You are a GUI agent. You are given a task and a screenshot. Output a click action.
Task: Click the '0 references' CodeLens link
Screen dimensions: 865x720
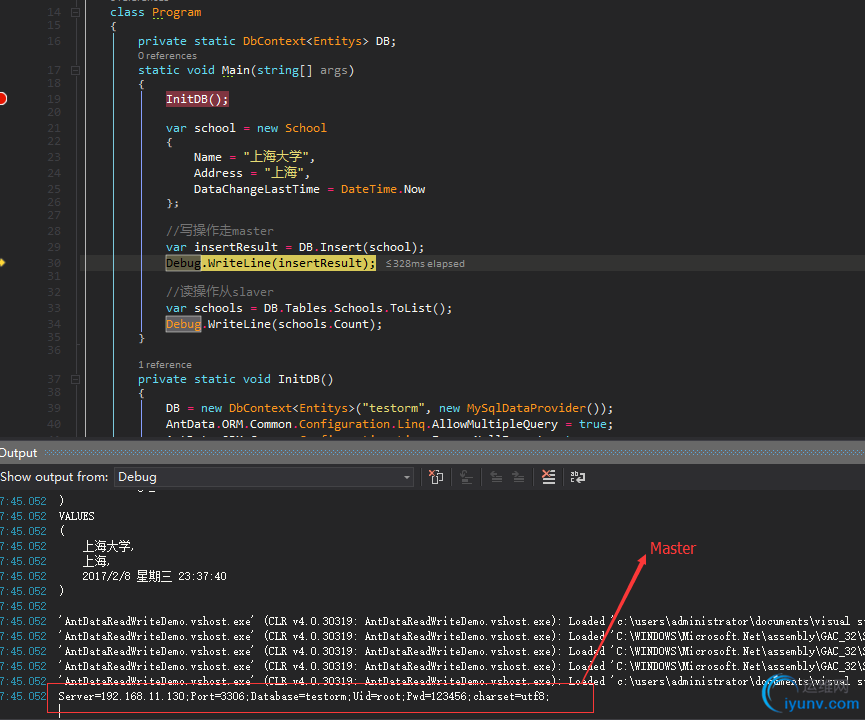coord(167,56)
